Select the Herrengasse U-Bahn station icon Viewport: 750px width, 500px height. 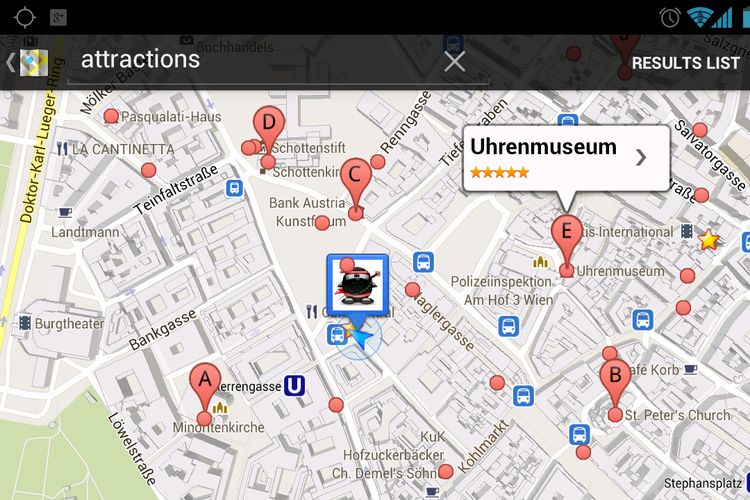pyautogui.click(x=294, y=386)
